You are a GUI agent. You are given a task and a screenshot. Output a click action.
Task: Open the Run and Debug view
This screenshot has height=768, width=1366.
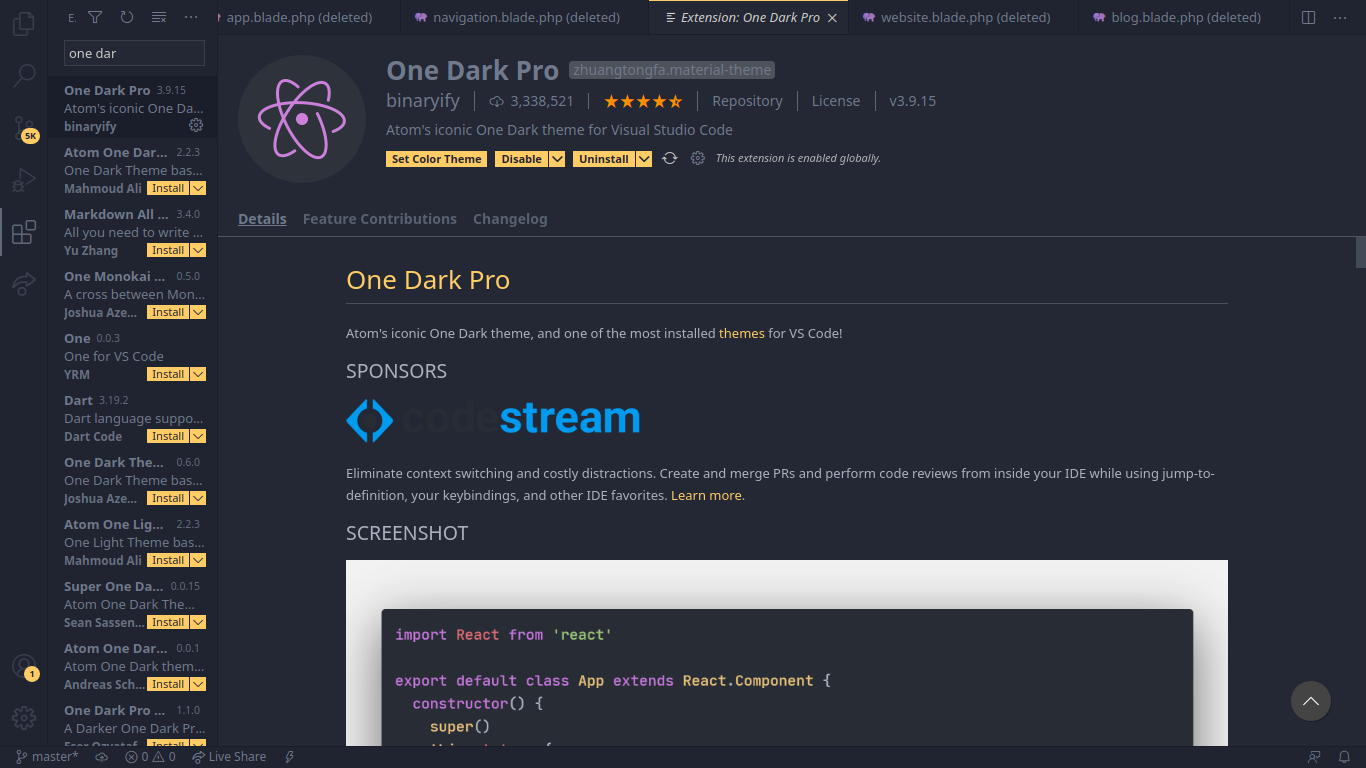pos(24,181)
